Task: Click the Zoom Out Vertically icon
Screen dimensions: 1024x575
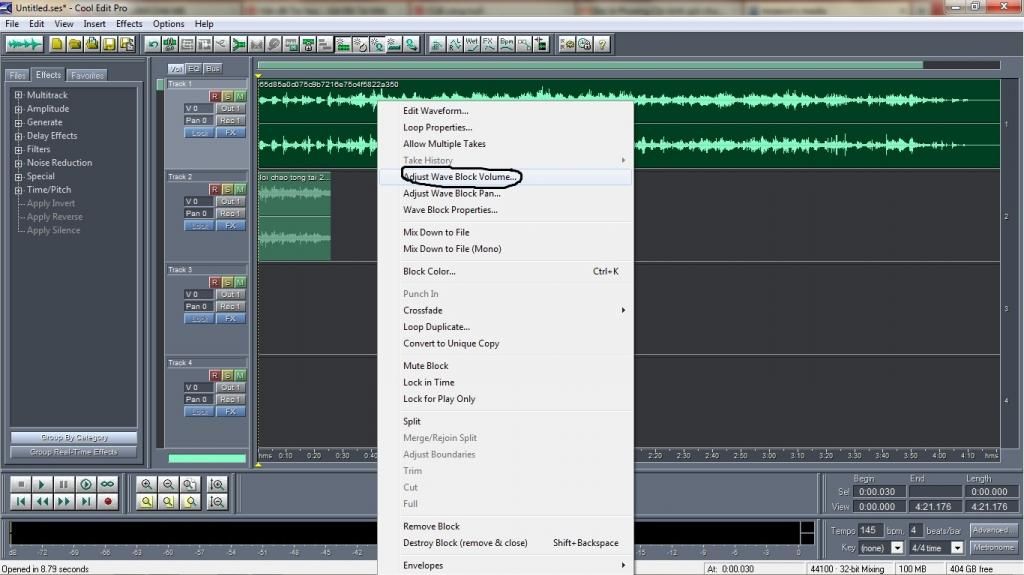Action: pyautogui.click(x=217, y=501)
